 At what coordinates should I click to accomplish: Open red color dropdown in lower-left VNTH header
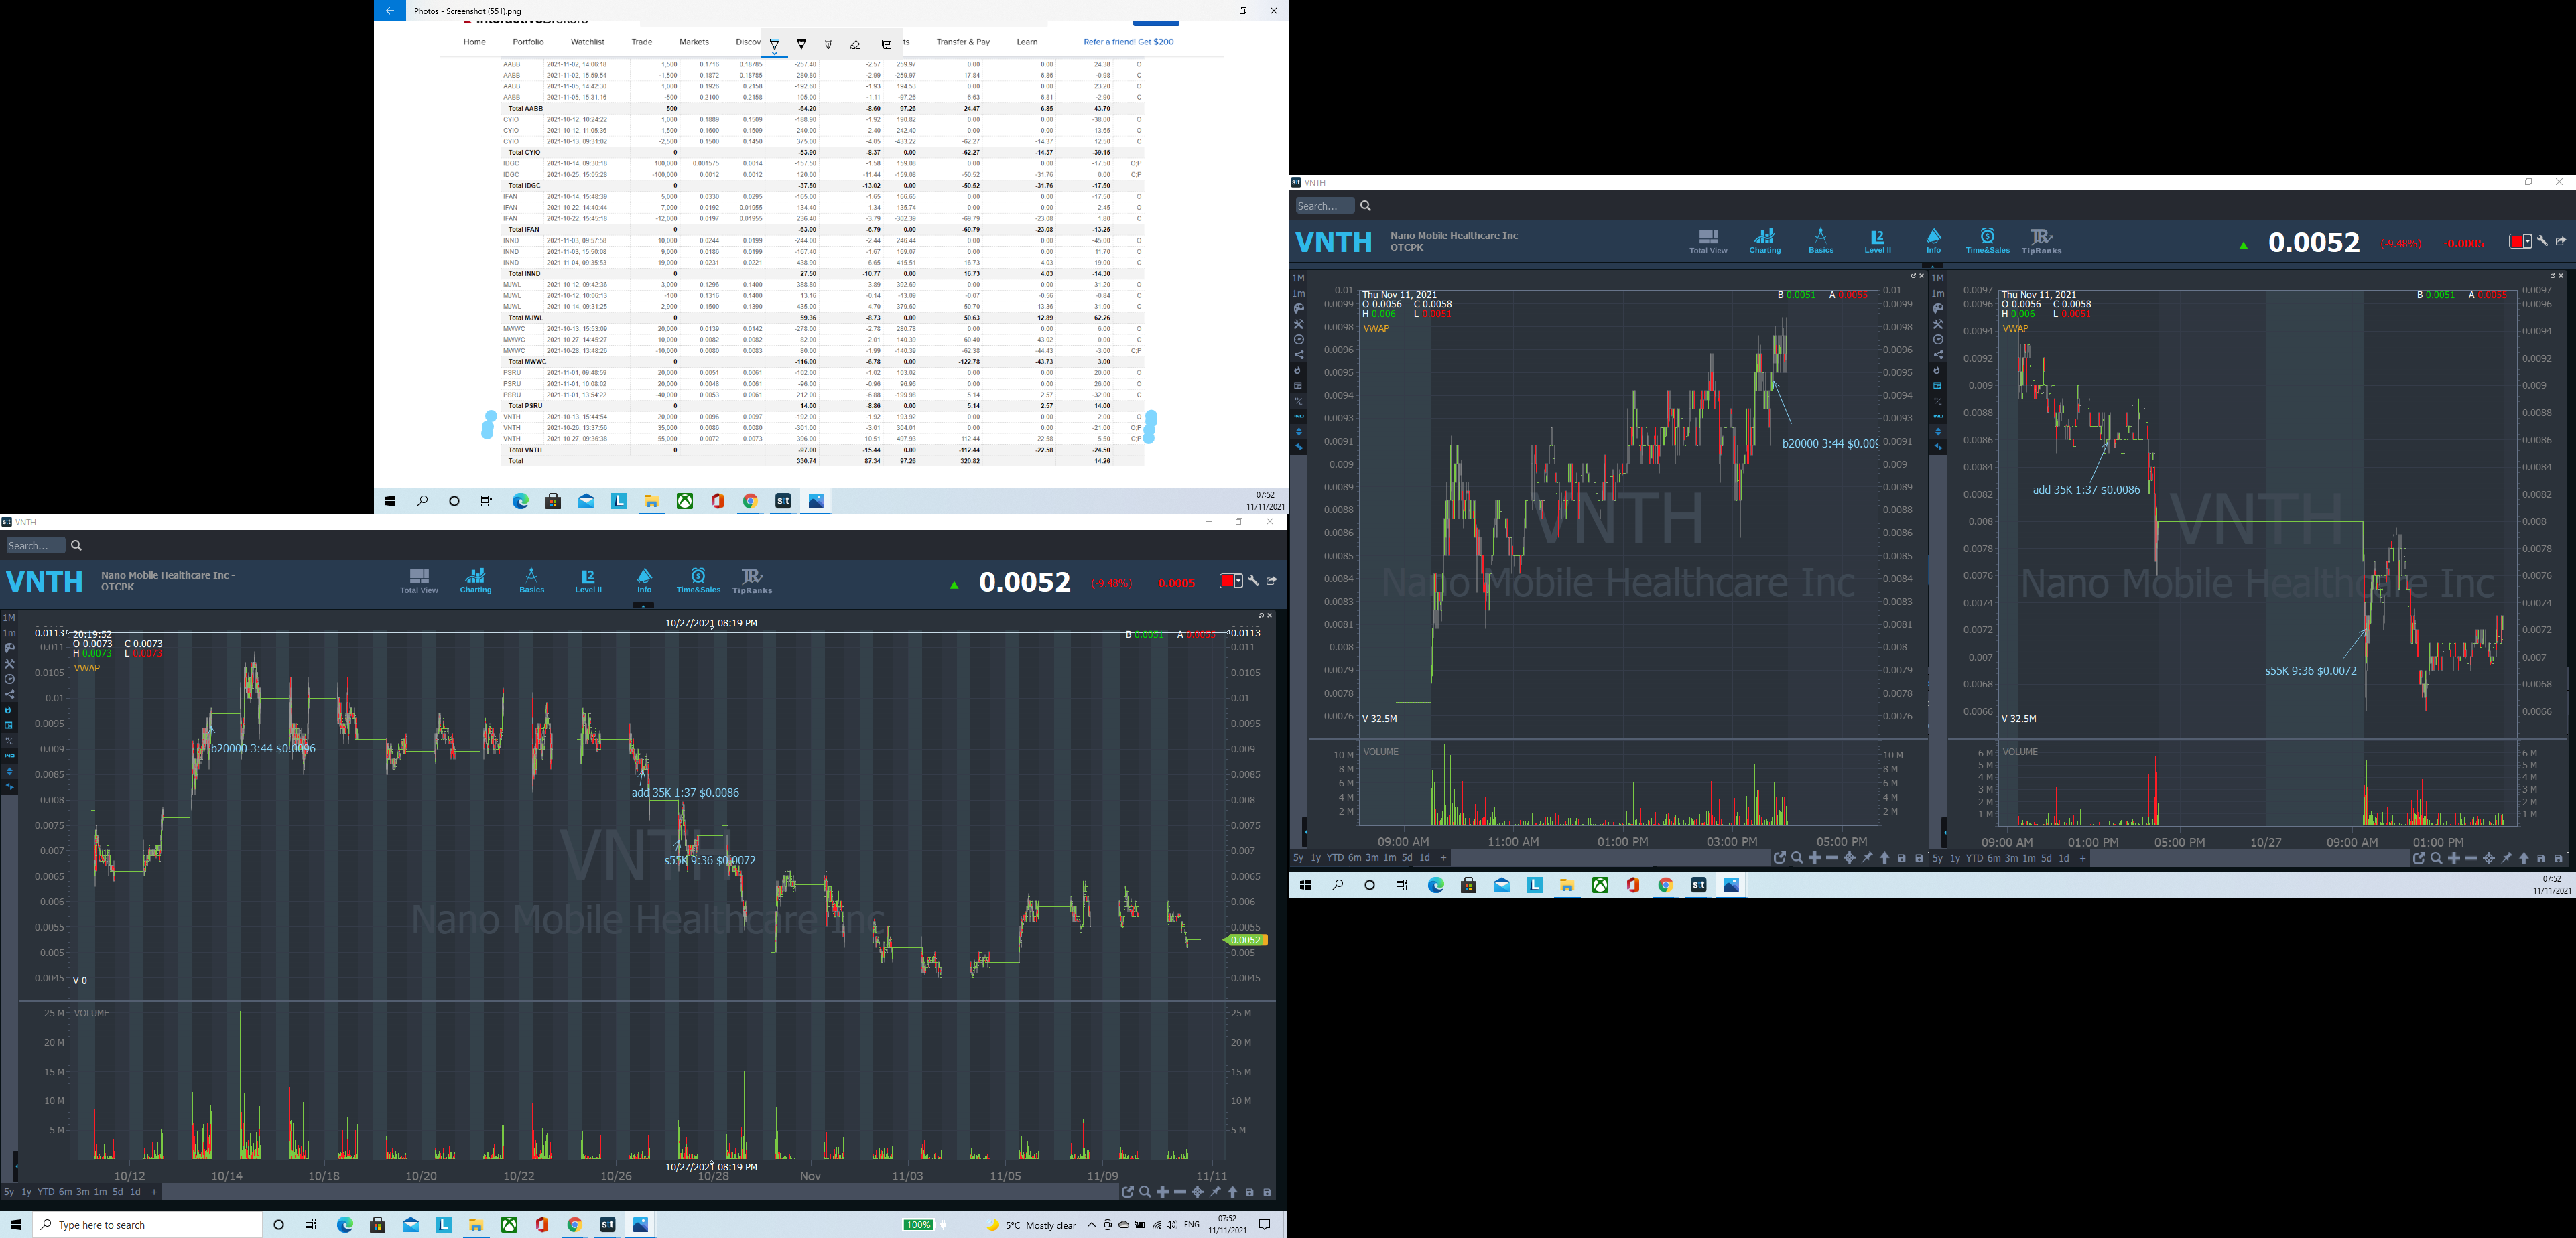(1231, 581)
